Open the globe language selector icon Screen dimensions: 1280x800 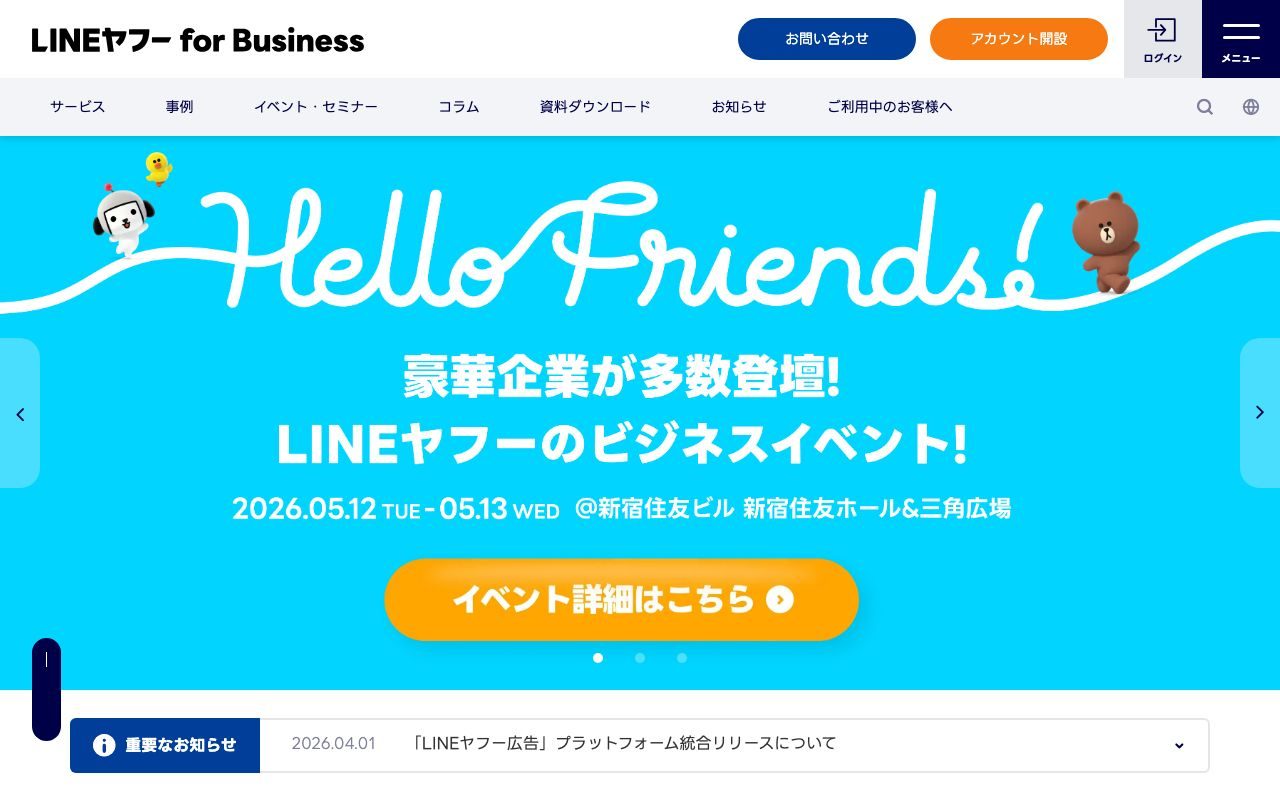[1250, 107]
